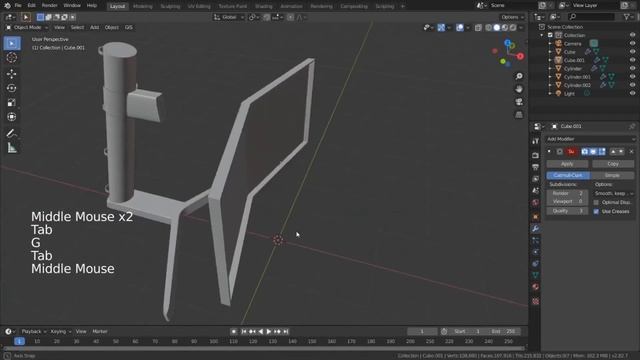Open the Active Tool properties tab

(536, 141)
